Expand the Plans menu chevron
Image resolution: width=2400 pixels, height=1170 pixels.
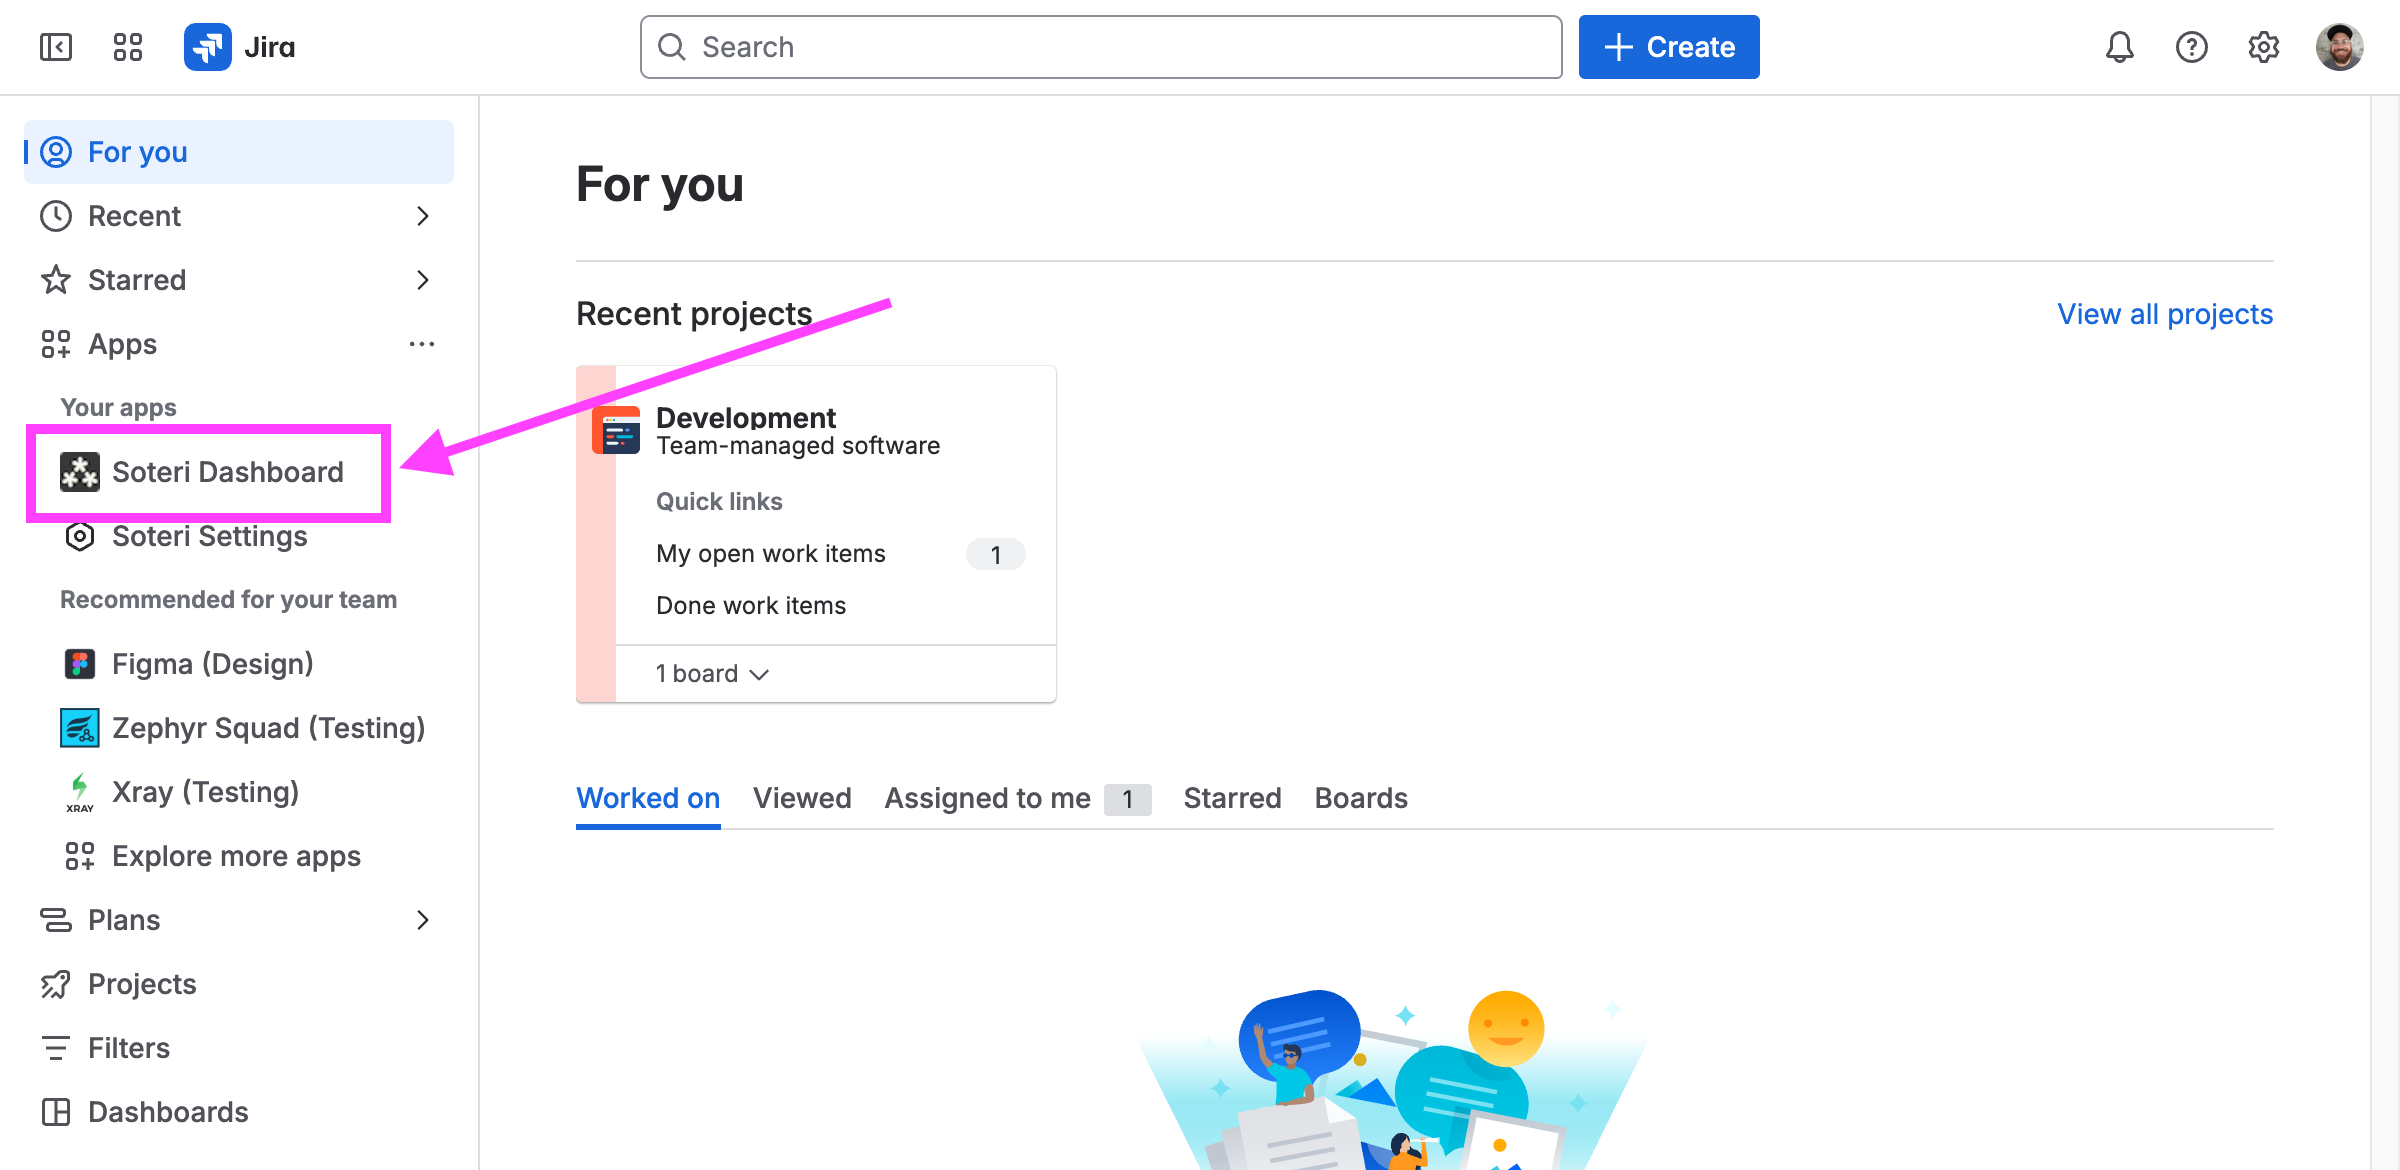point(423,920)
